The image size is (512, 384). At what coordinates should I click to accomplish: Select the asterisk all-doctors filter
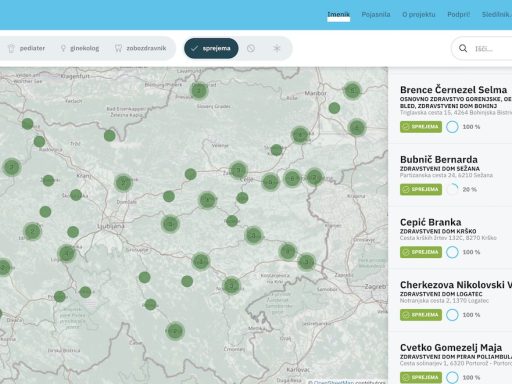point(277,48)
